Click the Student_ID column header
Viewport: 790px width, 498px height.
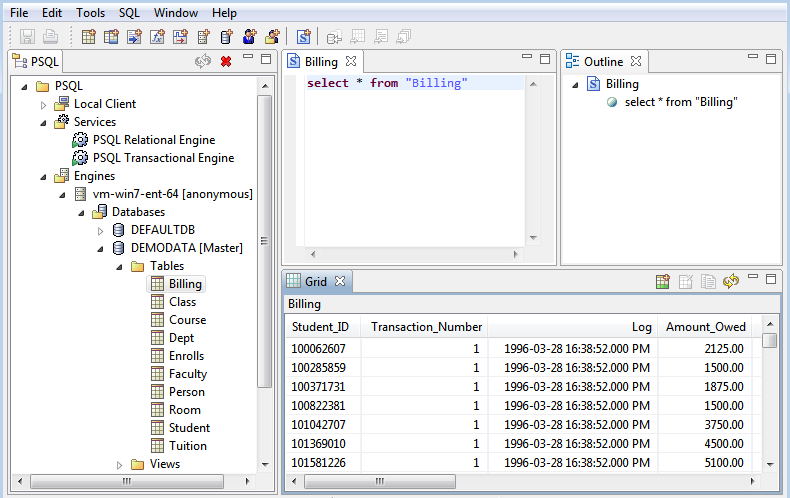pyautogui.click(x=322, y=327)
